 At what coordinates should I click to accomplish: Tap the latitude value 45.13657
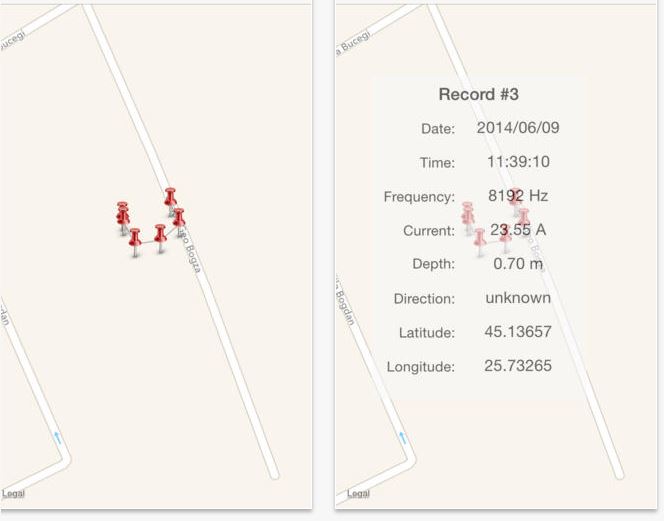pos(518,332)
